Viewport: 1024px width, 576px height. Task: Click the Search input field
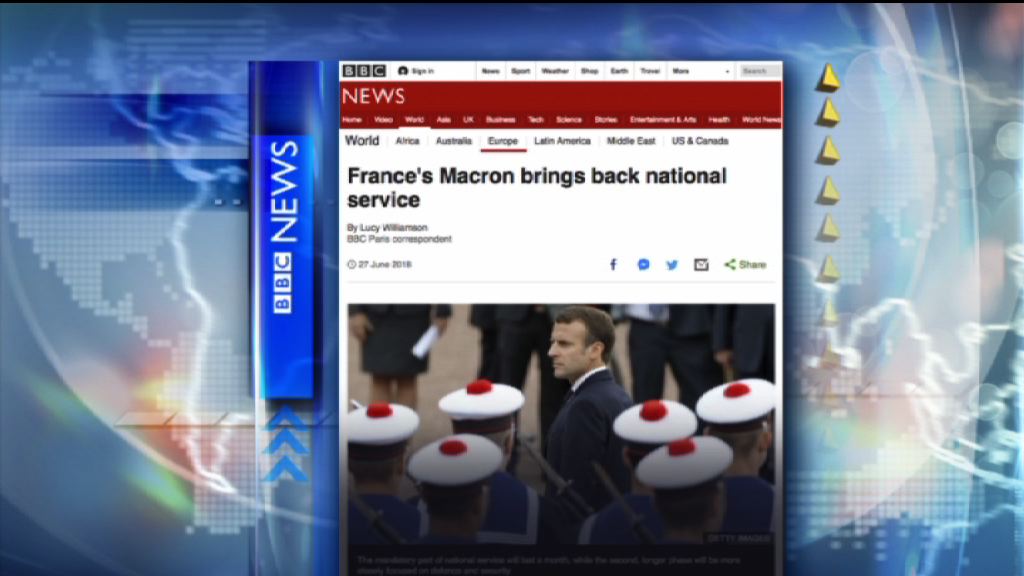[760, 71]
